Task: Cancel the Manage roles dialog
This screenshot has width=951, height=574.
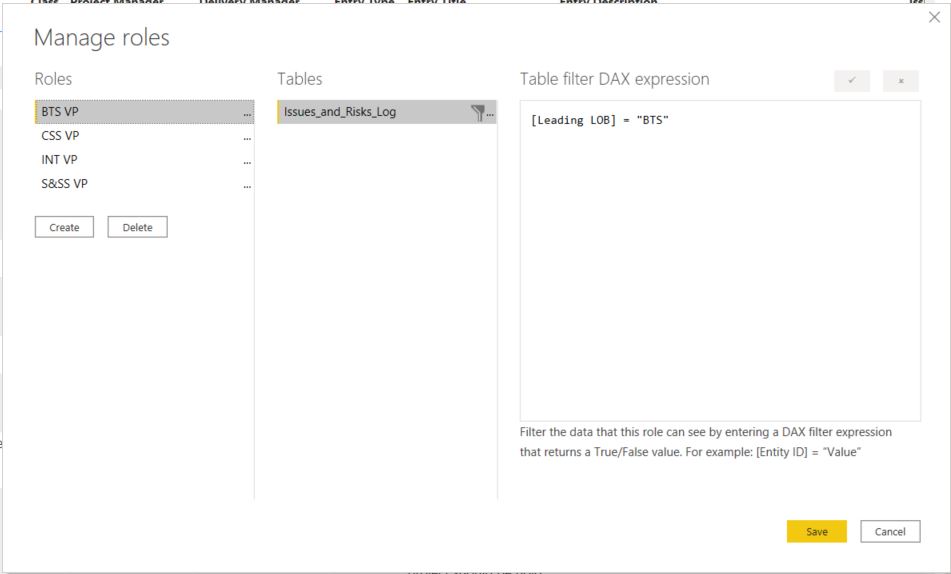Action: tap(890, 532)
